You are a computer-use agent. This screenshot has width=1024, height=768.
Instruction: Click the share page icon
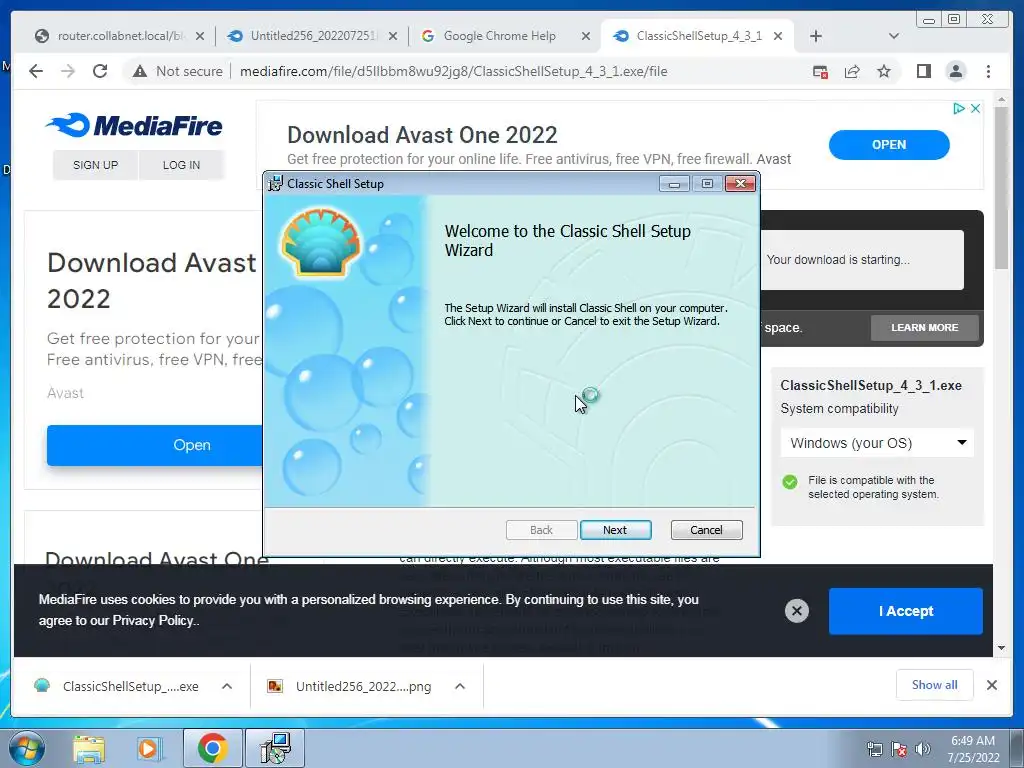click(x=852, y=71)
